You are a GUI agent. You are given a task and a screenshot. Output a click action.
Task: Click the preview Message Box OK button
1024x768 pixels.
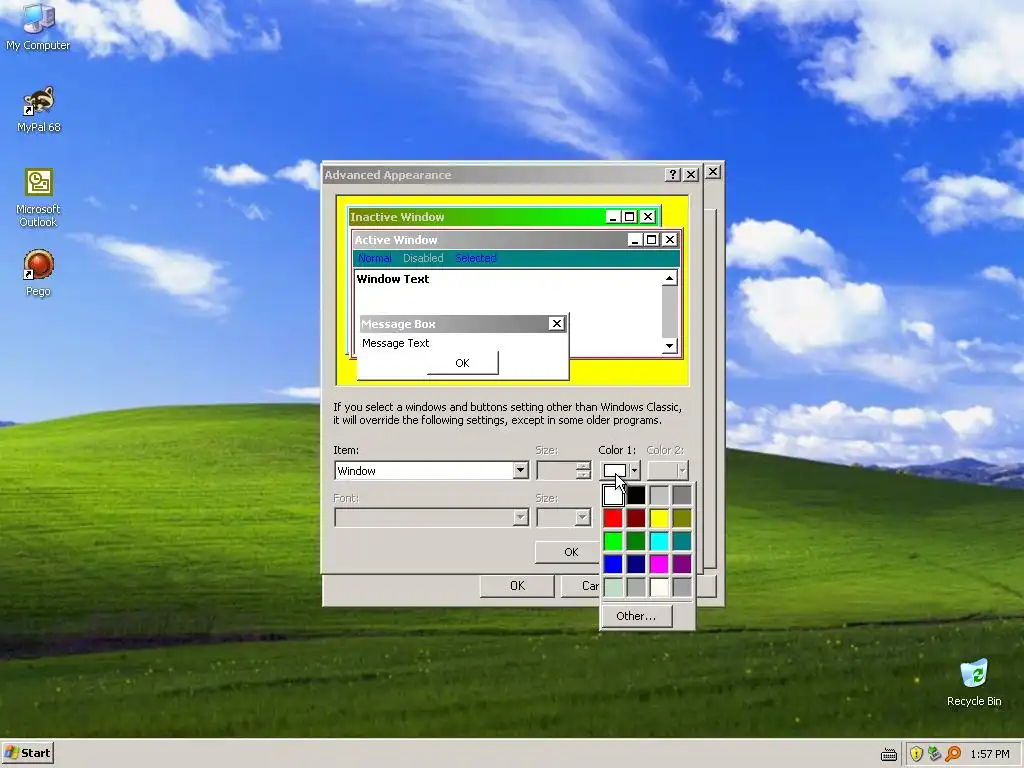point(462,363)
